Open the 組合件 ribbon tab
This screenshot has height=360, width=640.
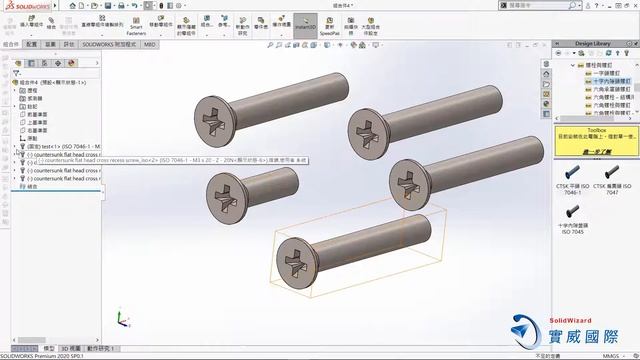tap(11, 44)
